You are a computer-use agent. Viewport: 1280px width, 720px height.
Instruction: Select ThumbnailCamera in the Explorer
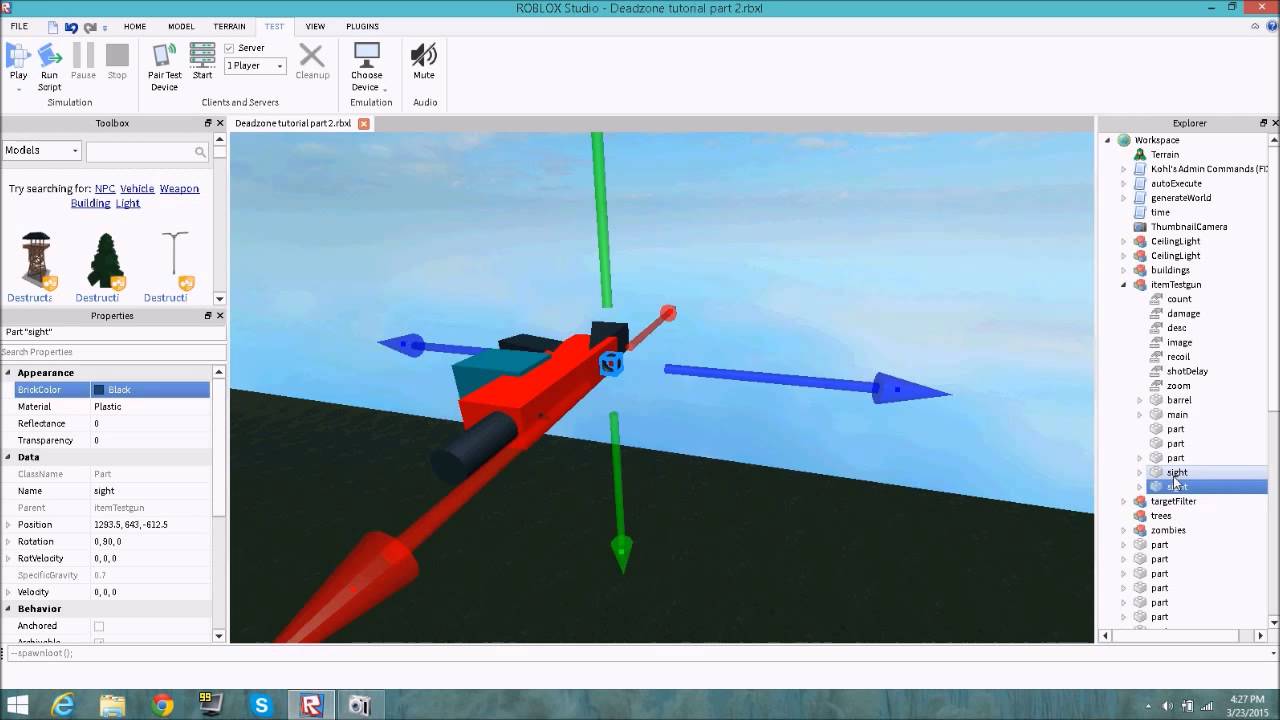pos(1188,227)
